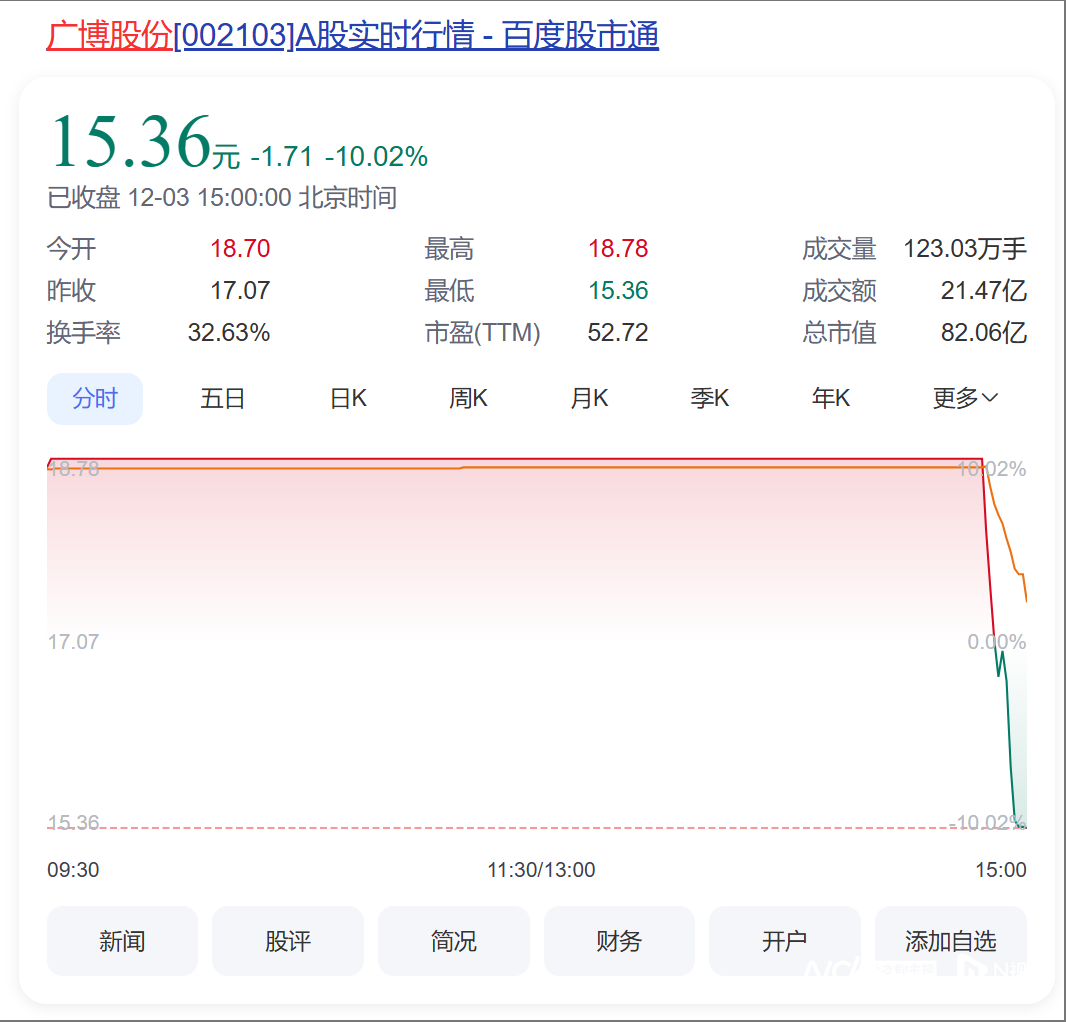Switch to the 年K chart tab
The height and width of the screenshot is (1022, 1066).
tap(830, 397)
